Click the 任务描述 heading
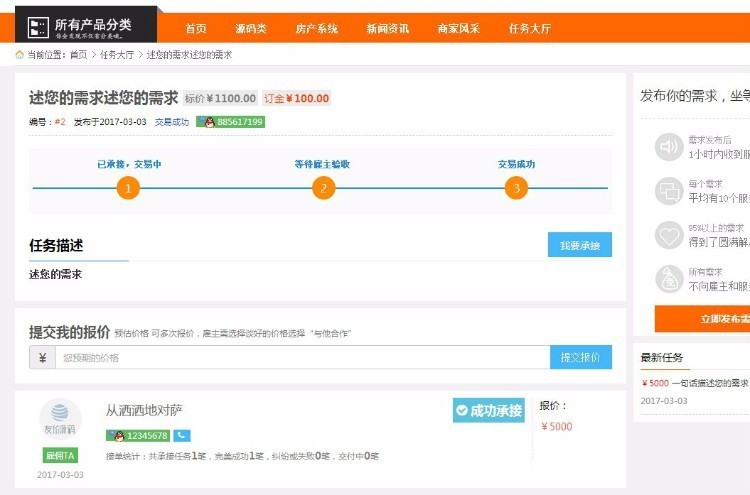This screenshot has width=750, height=495. [56, 245]
